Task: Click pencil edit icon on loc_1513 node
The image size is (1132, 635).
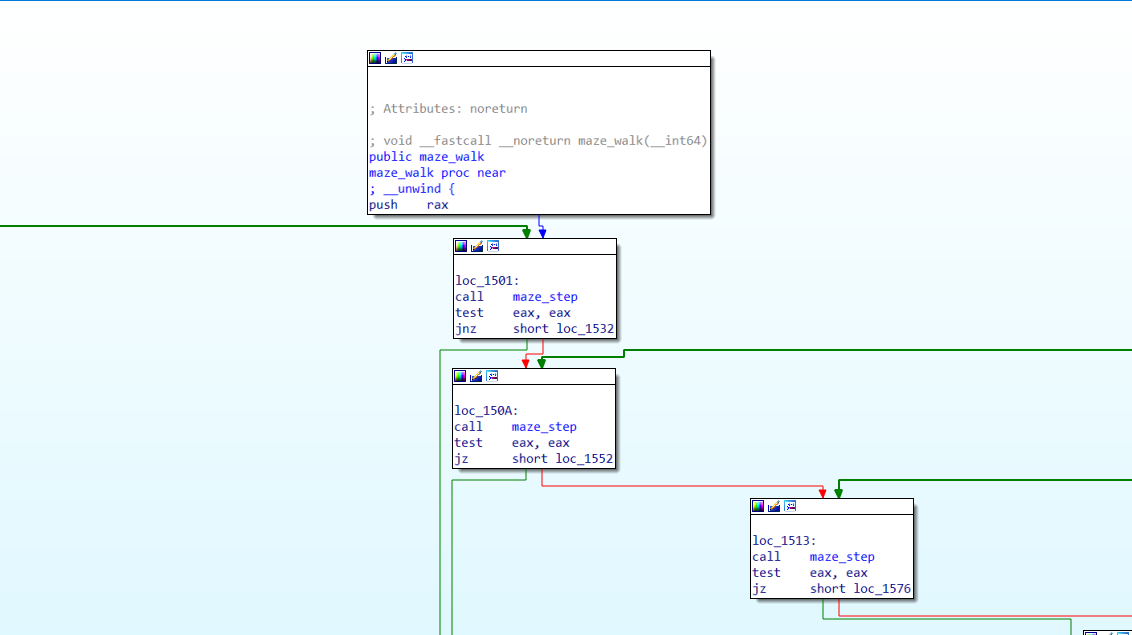Action: pos(774,506)
